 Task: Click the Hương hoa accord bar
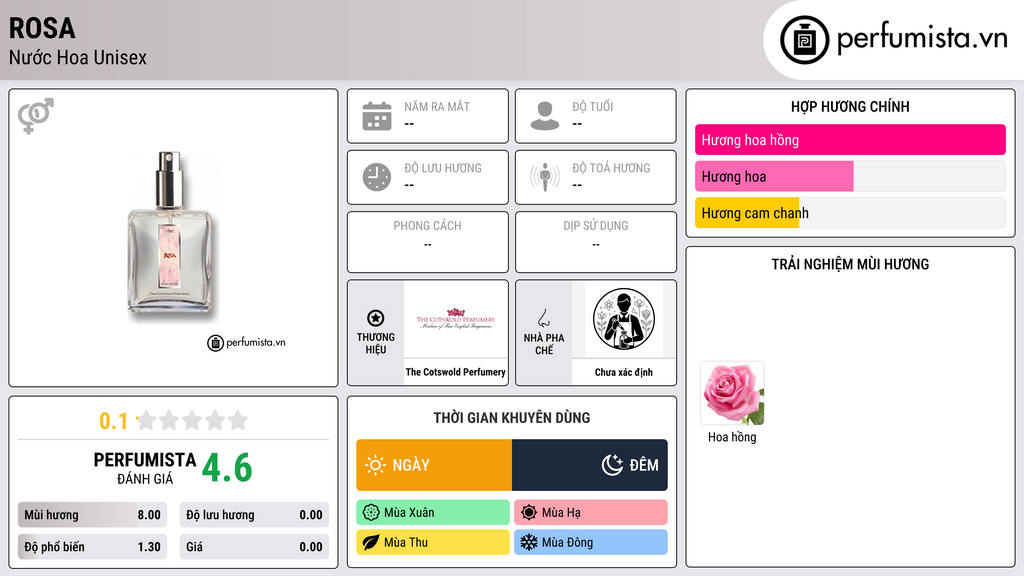[850, 176]
